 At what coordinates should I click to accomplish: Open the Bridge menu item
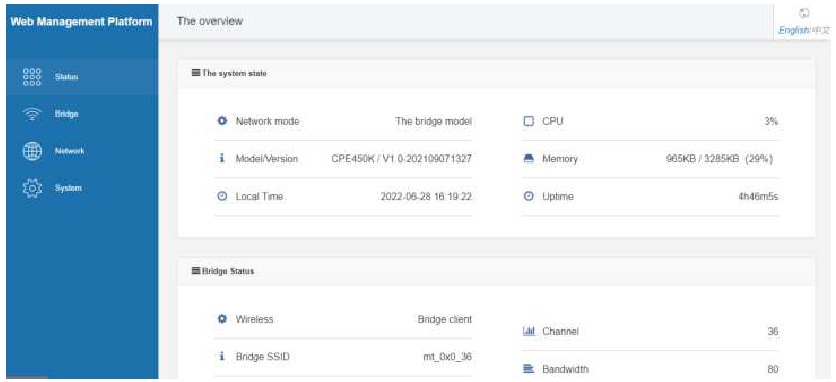(82, 114)
